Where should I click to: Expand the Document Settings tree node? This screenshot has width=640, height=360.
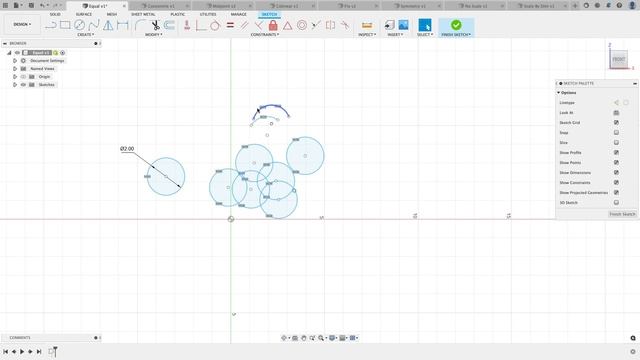(x=15, y=61)
